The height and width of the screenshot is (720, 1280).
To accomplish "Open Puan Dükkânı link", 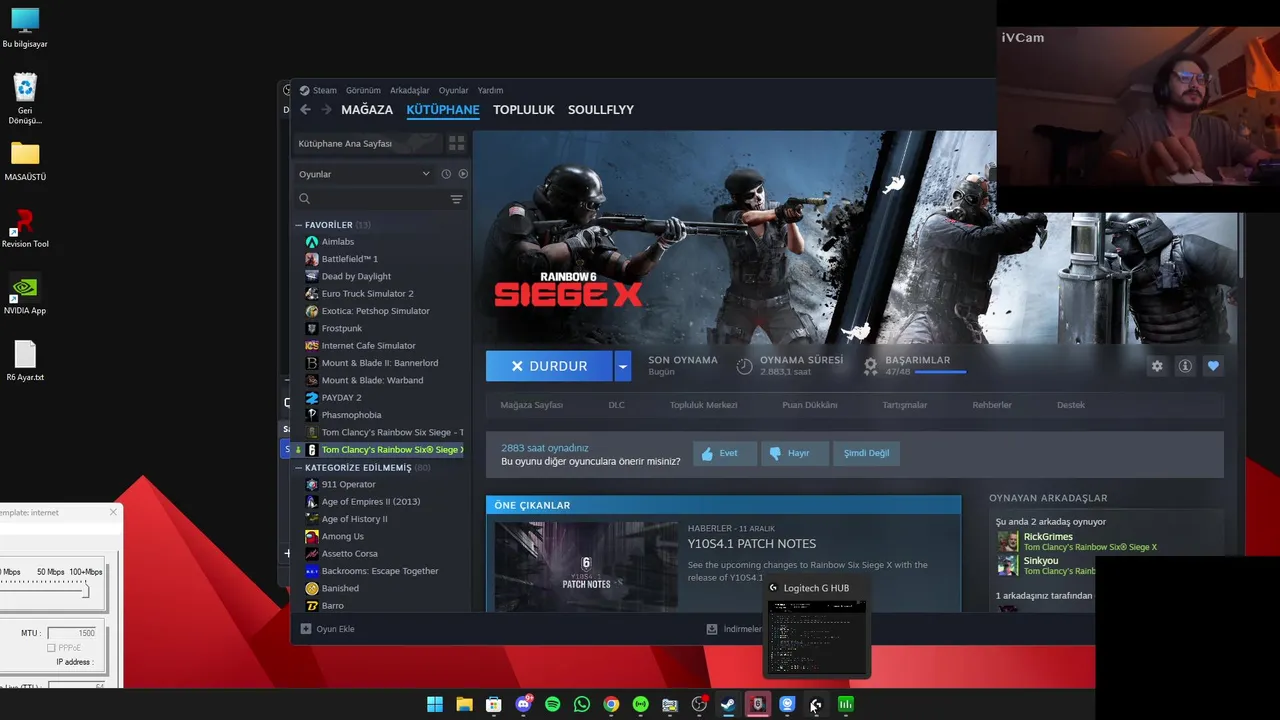I will (x=810, y=405).
